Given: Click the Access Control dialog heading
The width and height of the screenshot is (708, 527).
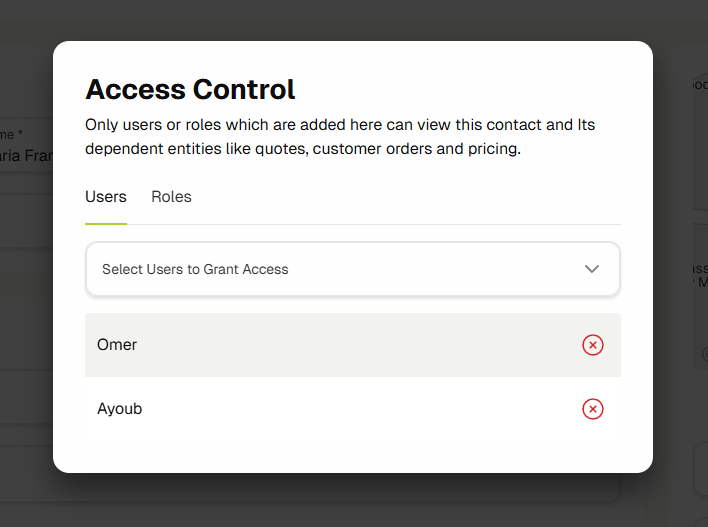Looking at the screenshot, I should click(x=190, y=89).
